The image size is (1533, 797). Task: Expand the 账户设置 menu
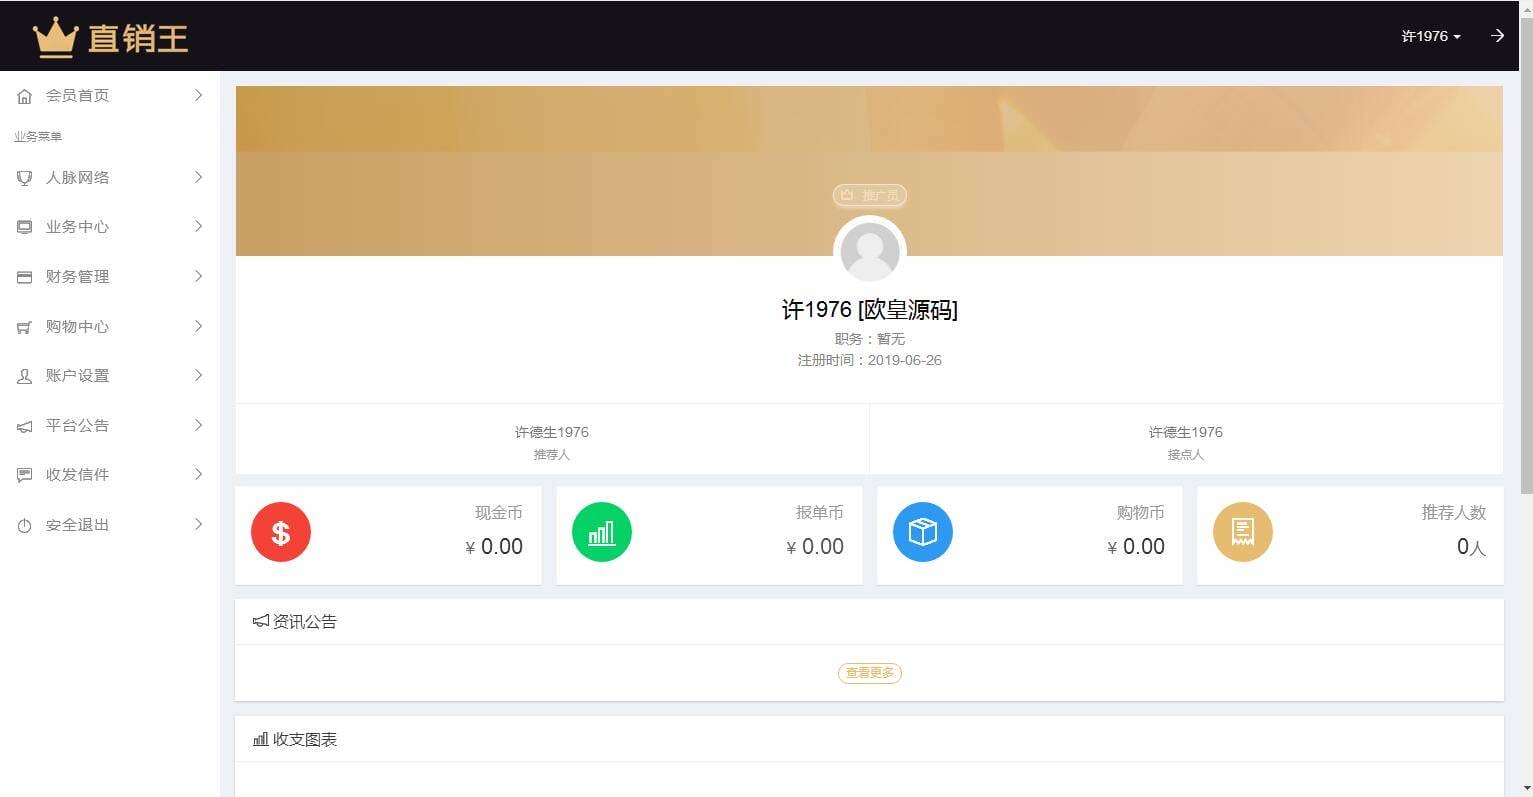click(108, 376)
